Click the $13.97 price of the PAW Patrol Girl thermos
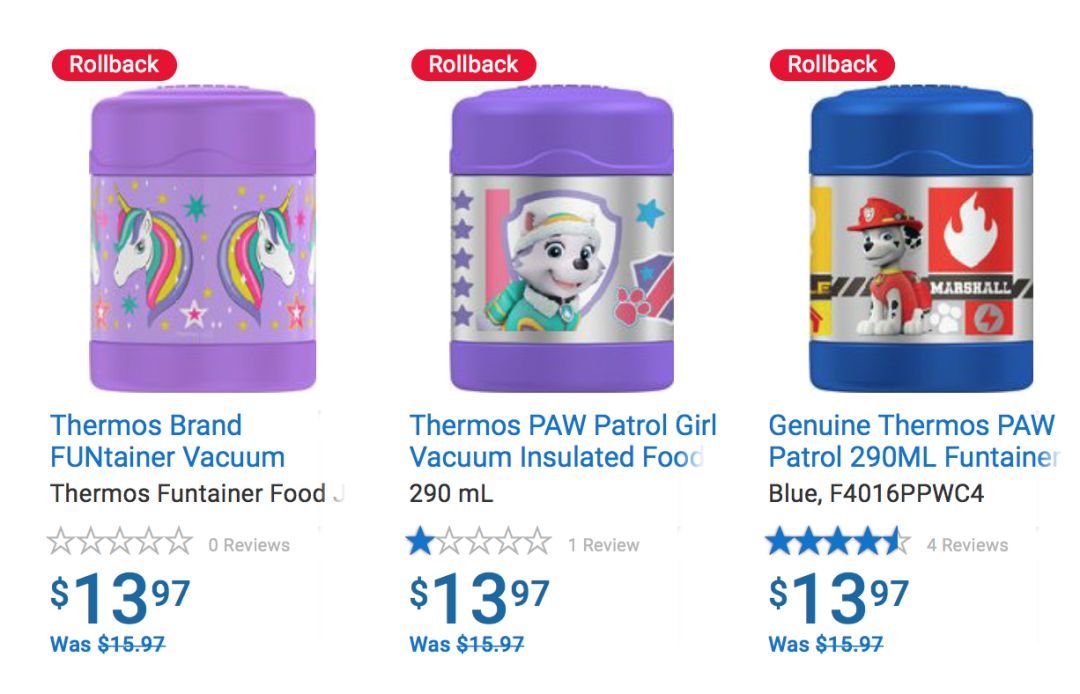 tap(479, 597)
